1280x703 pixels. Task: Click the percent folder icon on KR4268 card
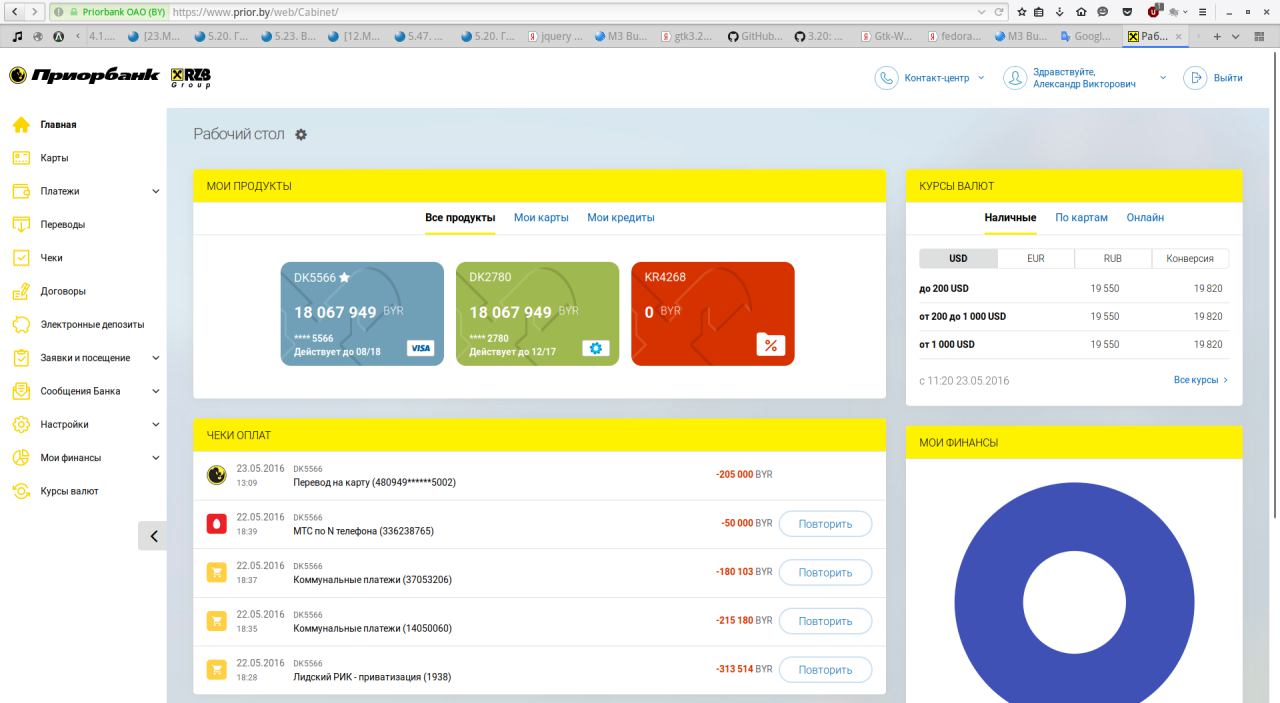(x=770, y=344)
